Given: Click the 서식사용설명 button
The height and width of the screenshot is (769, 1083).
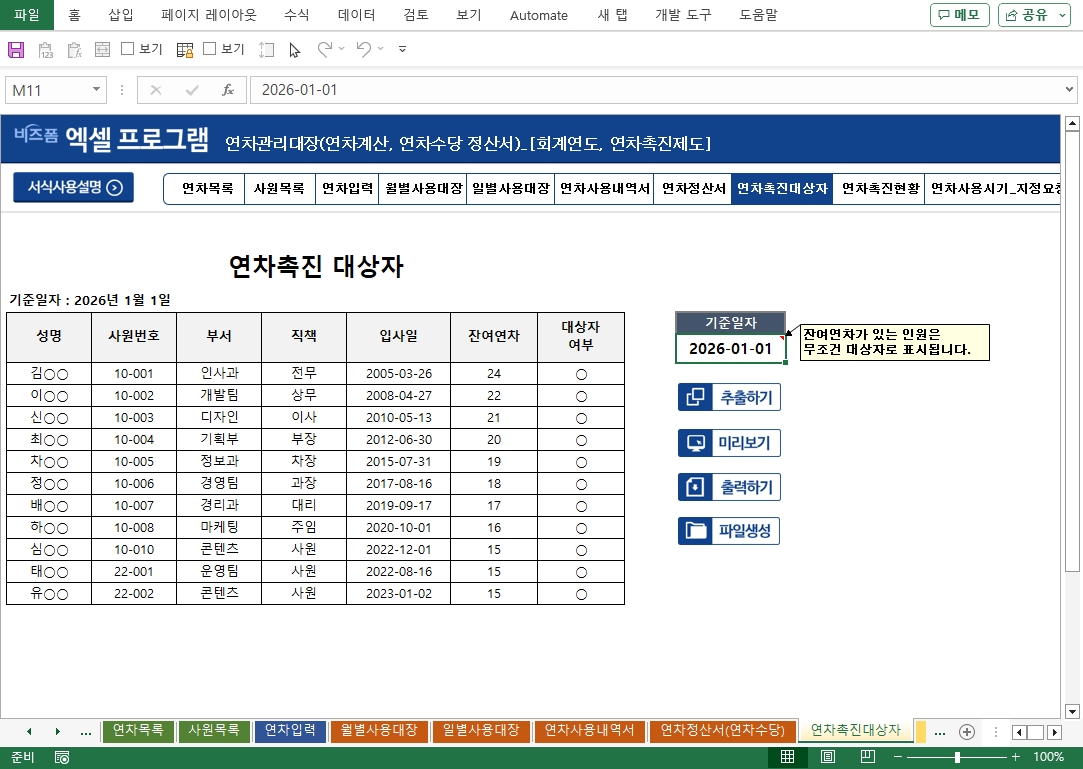Looking at the screenshot, I should tap(73, 187).
